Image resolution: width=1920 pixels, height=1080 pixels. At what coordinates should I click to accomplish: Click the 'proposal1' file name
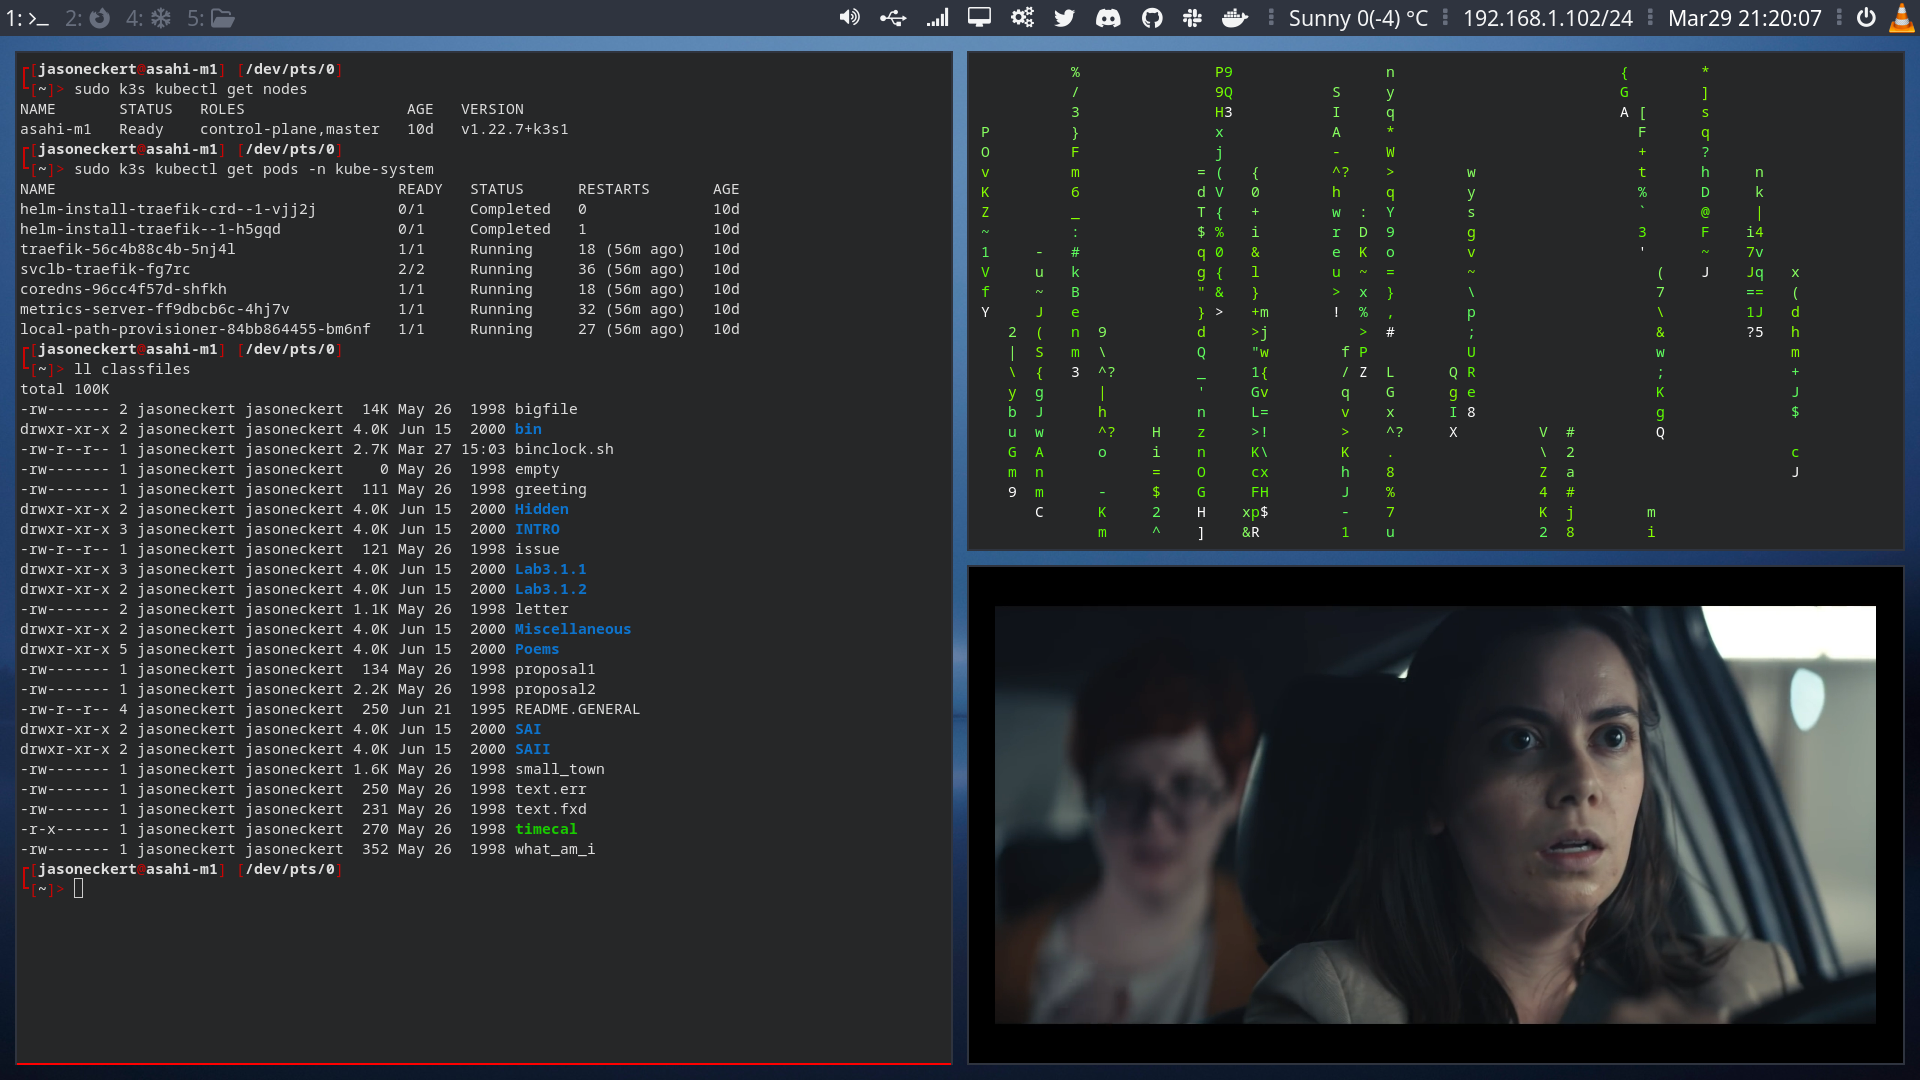pyautogui.click(x=555, y=669)
